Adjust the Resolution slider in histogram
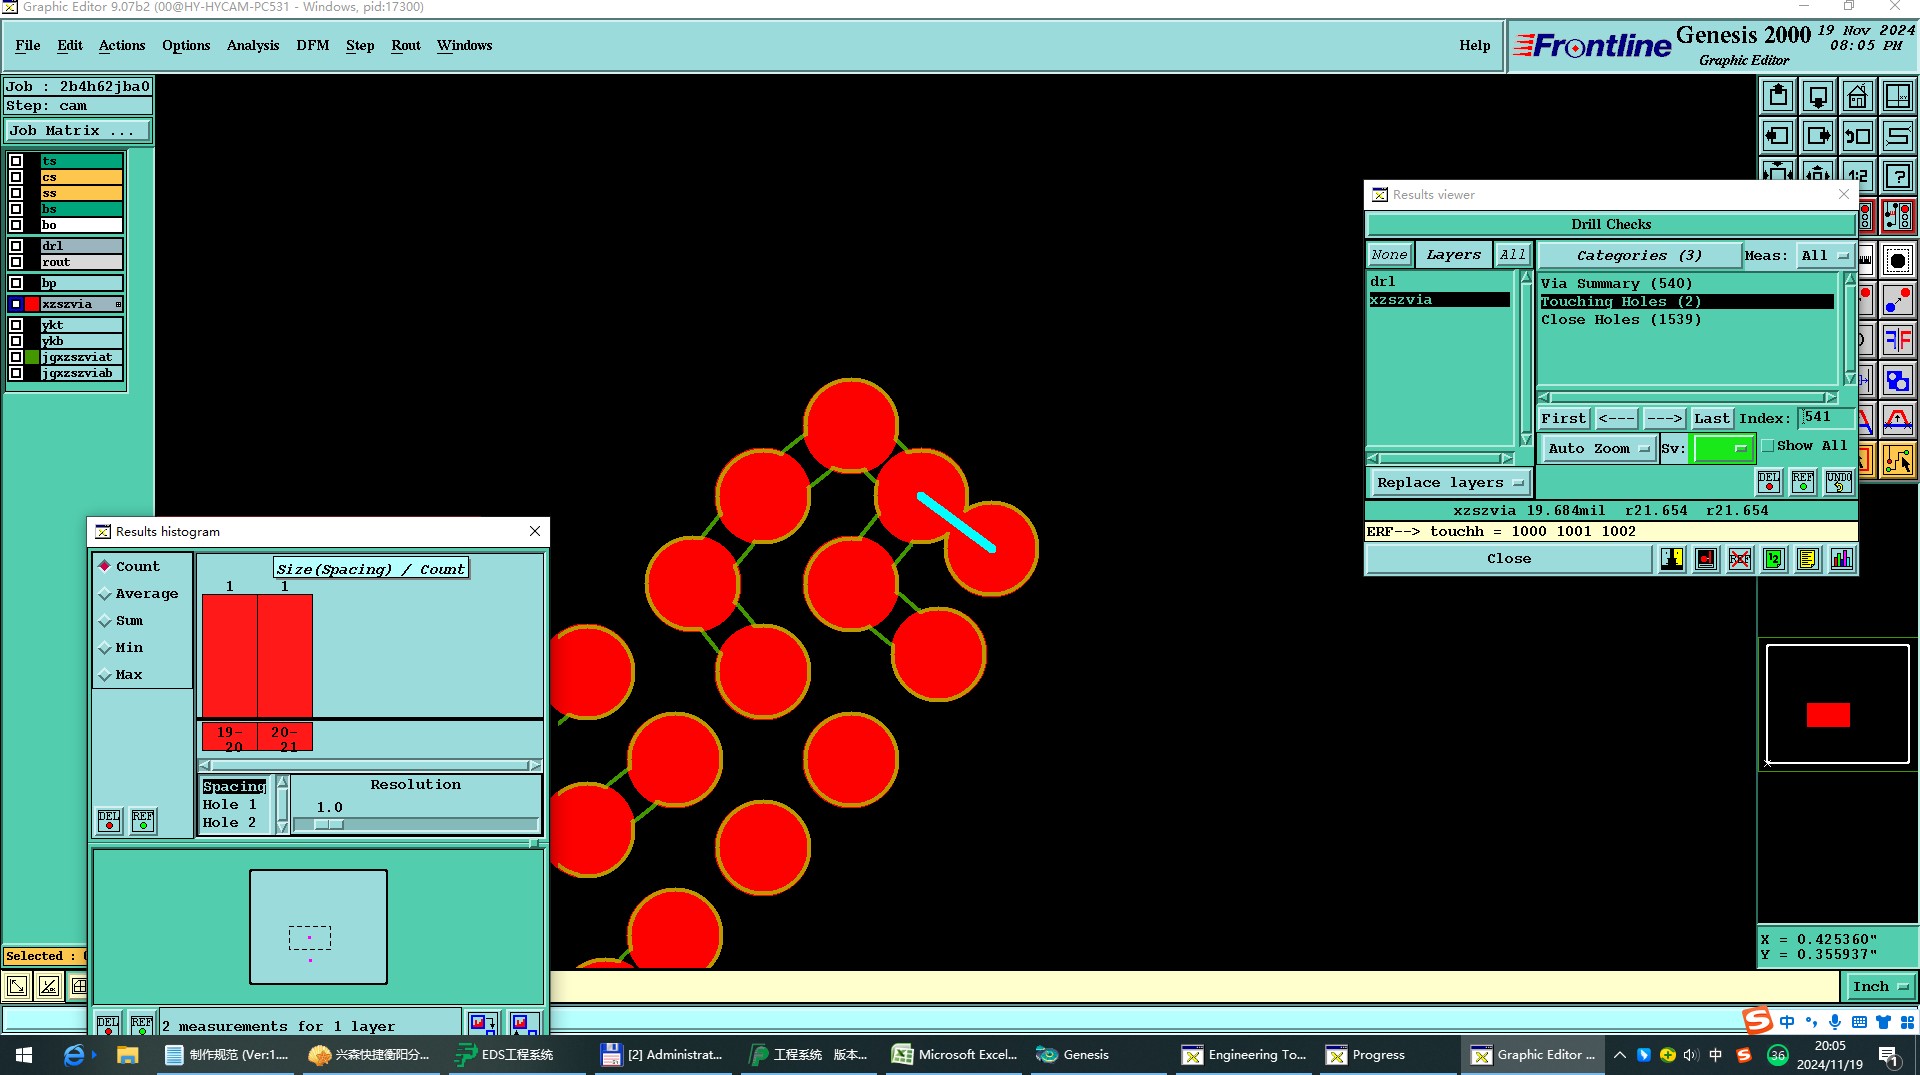This screenshot has height=1075, width=1920. [328, 825]
